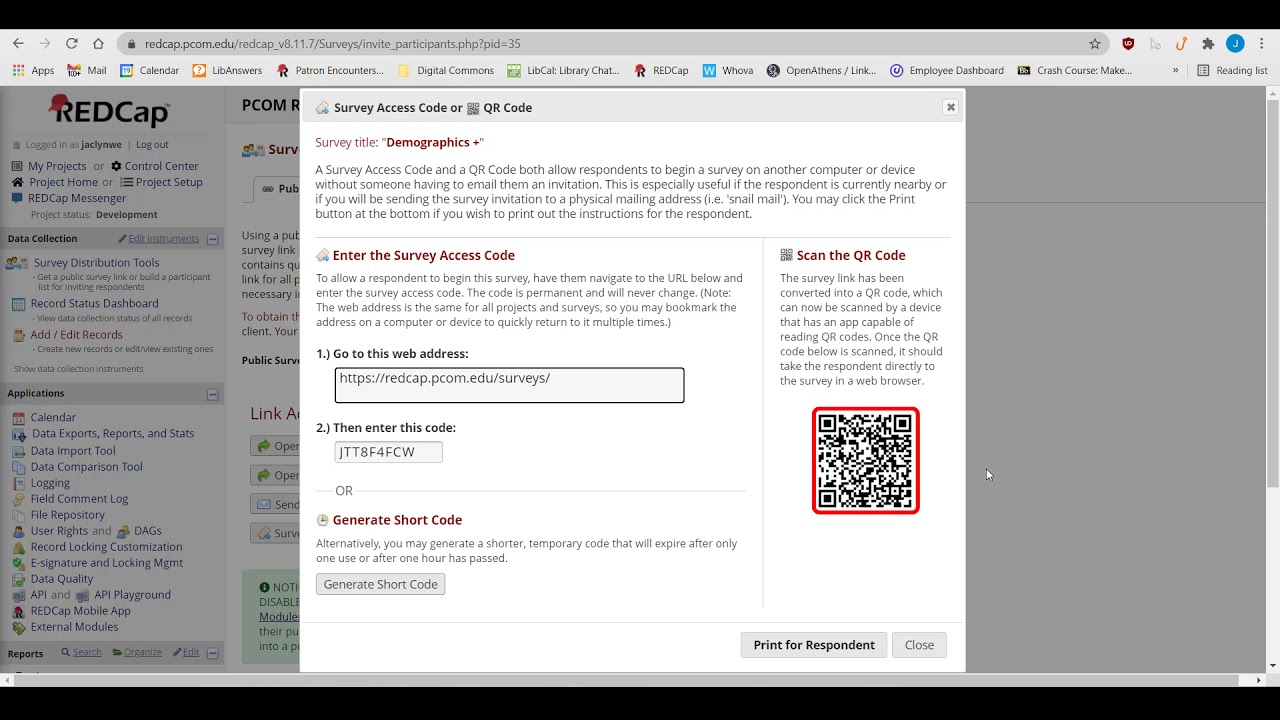
Task: Click Edit instruments link
Action: pos(163,239)
